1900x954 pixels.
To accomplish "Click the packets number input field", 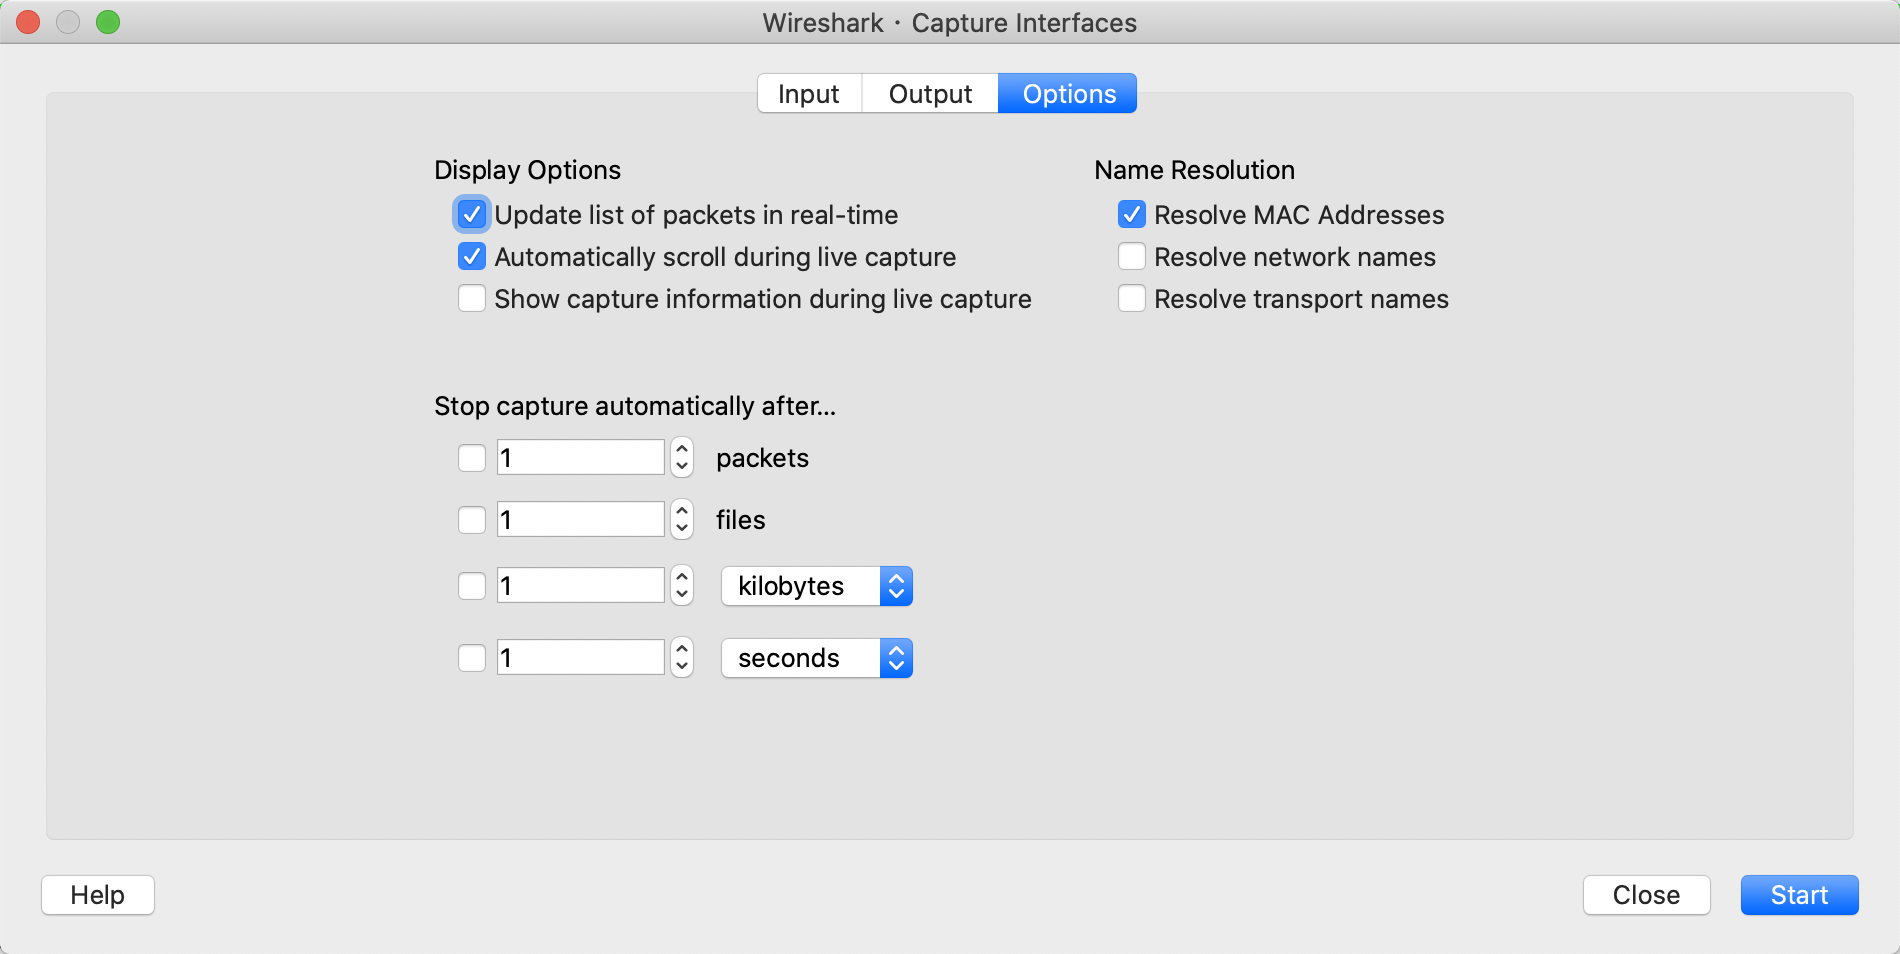I will click(581, 458).
